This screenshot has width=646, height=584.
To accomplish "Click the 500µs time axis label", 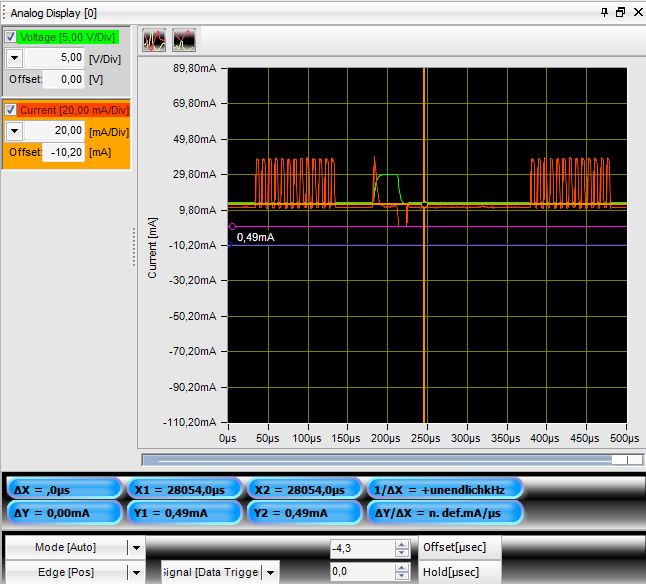I will [x=625, y=438].
